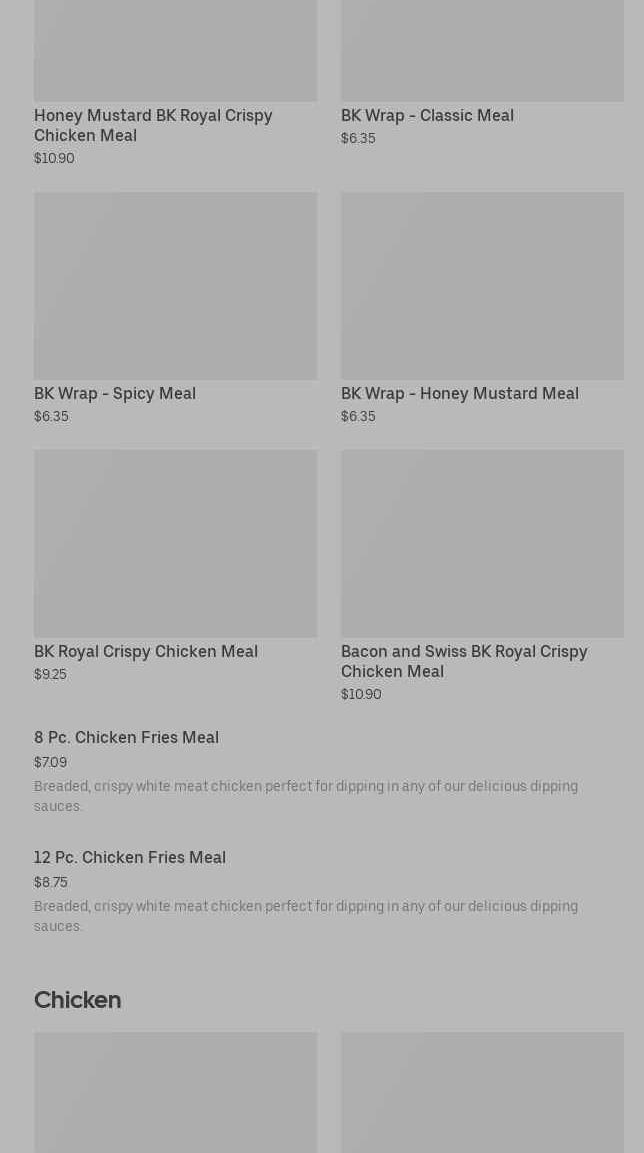Screen dimensions: 644x1153
Task: Click the BK Wrap - Classic Meal image
Action: 482,50
